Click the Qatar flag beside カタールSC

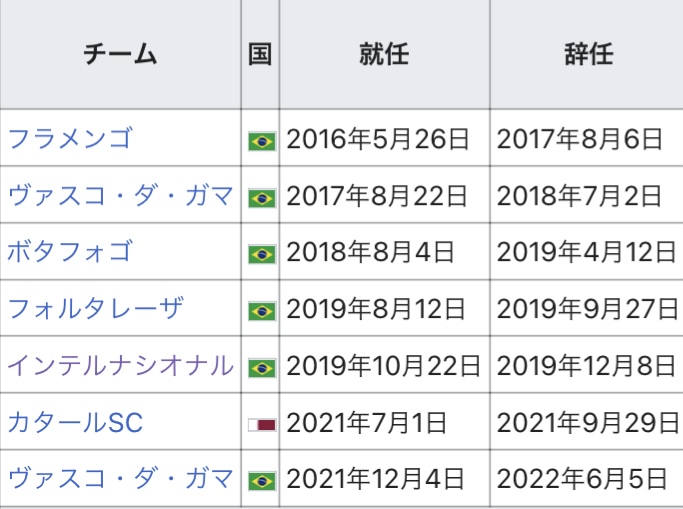click(x=261, y=424)
